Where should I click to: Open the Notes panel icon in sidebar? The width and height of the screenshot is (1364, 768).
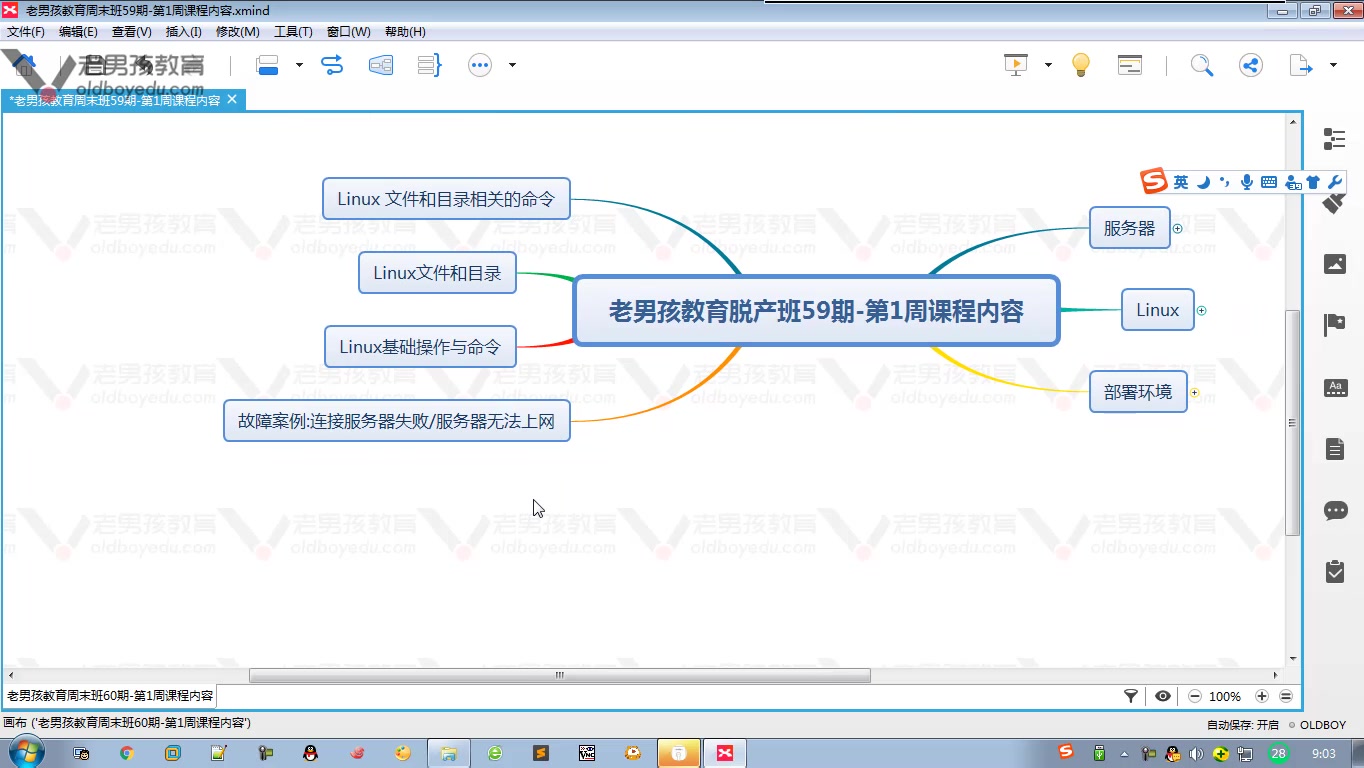tap(1335, 448)
